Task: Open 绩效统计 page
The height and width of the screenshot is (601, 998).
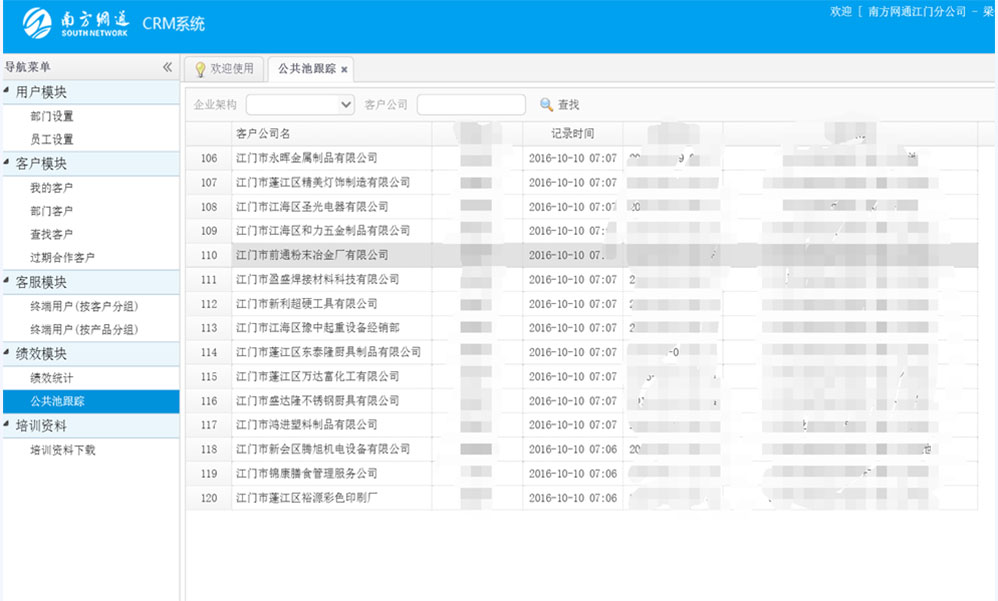Action: click(x=52, y=378)
